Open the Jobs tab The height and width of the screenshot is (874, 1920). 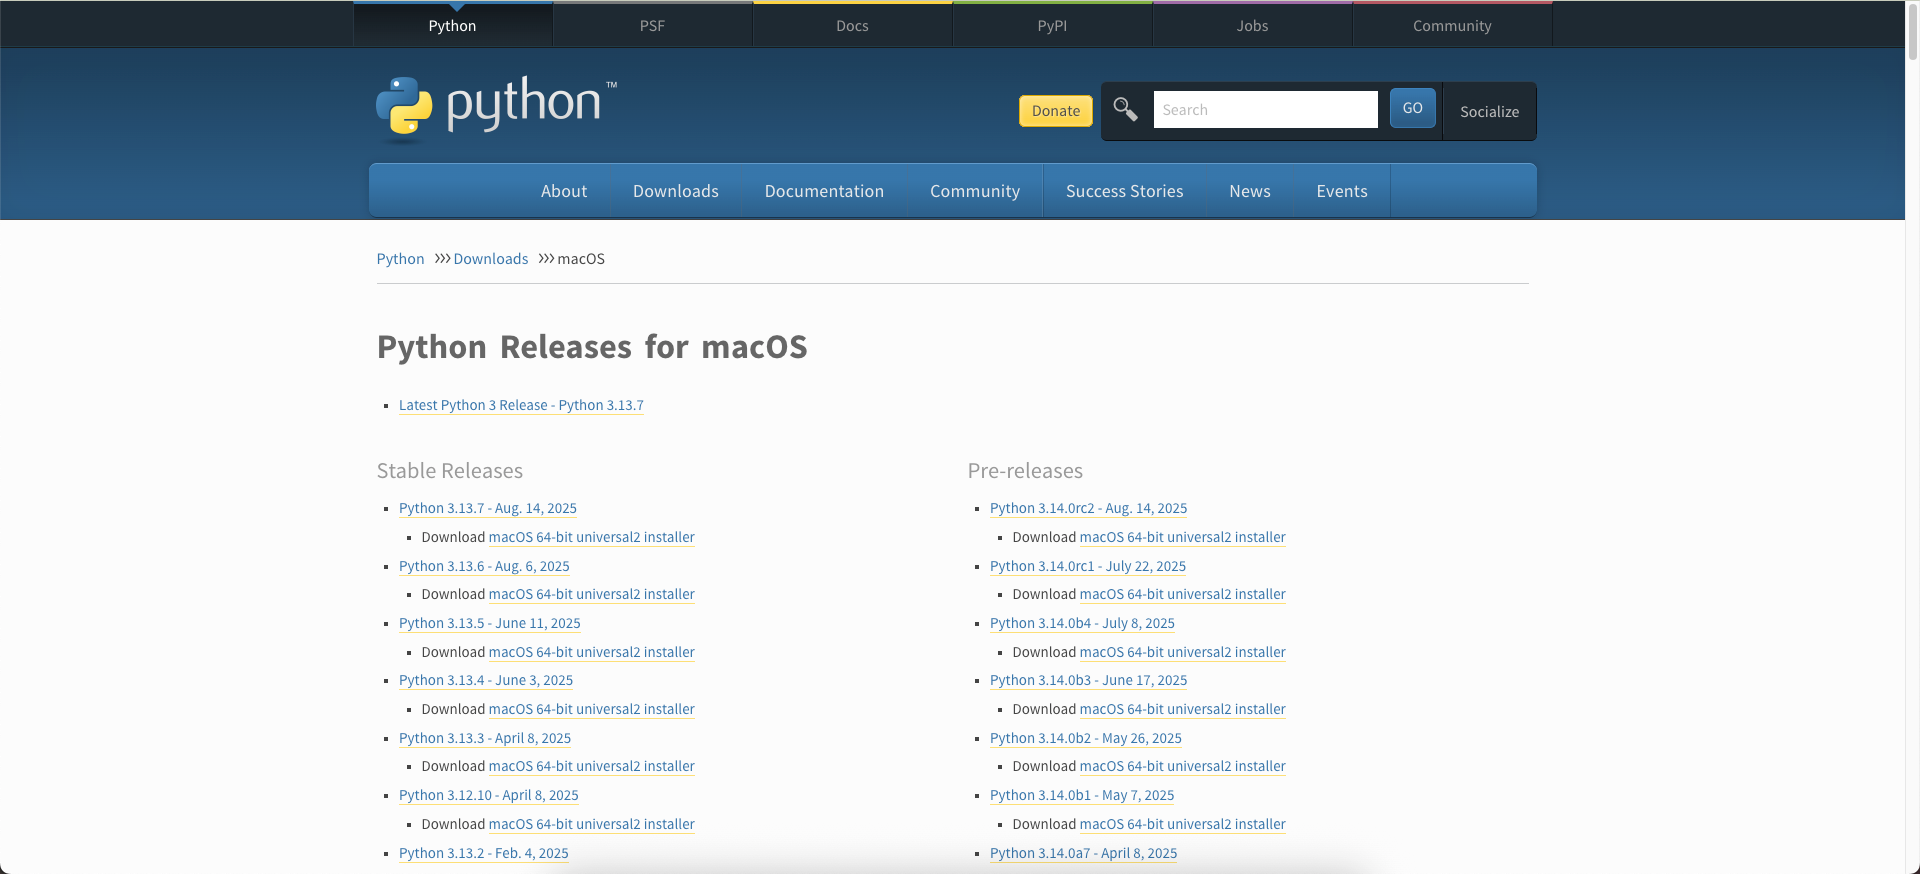coord(1252,25)
